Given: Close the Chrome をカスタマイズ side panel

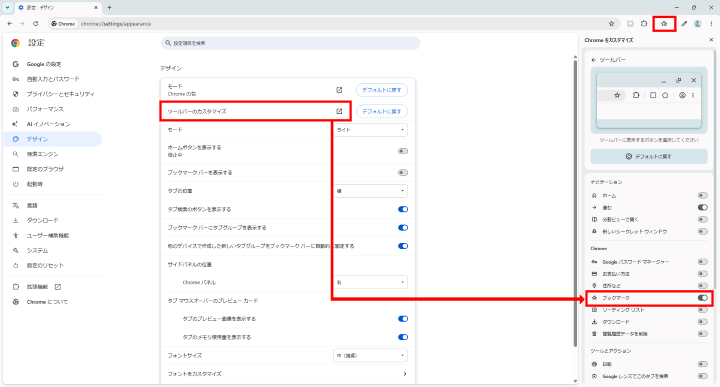Looking at the screenshot, I should pos(711,40).
